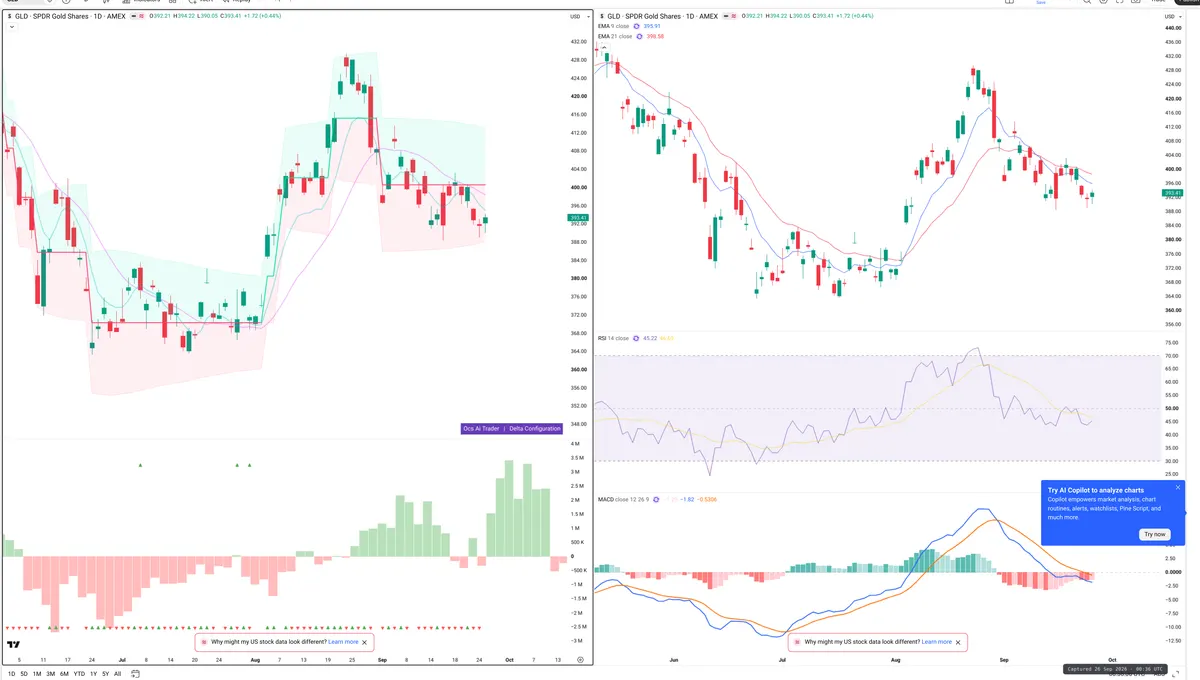Open the USD currency dropdown on left chart
This screenshot has height=680, width=1200.
pos(578,16)
